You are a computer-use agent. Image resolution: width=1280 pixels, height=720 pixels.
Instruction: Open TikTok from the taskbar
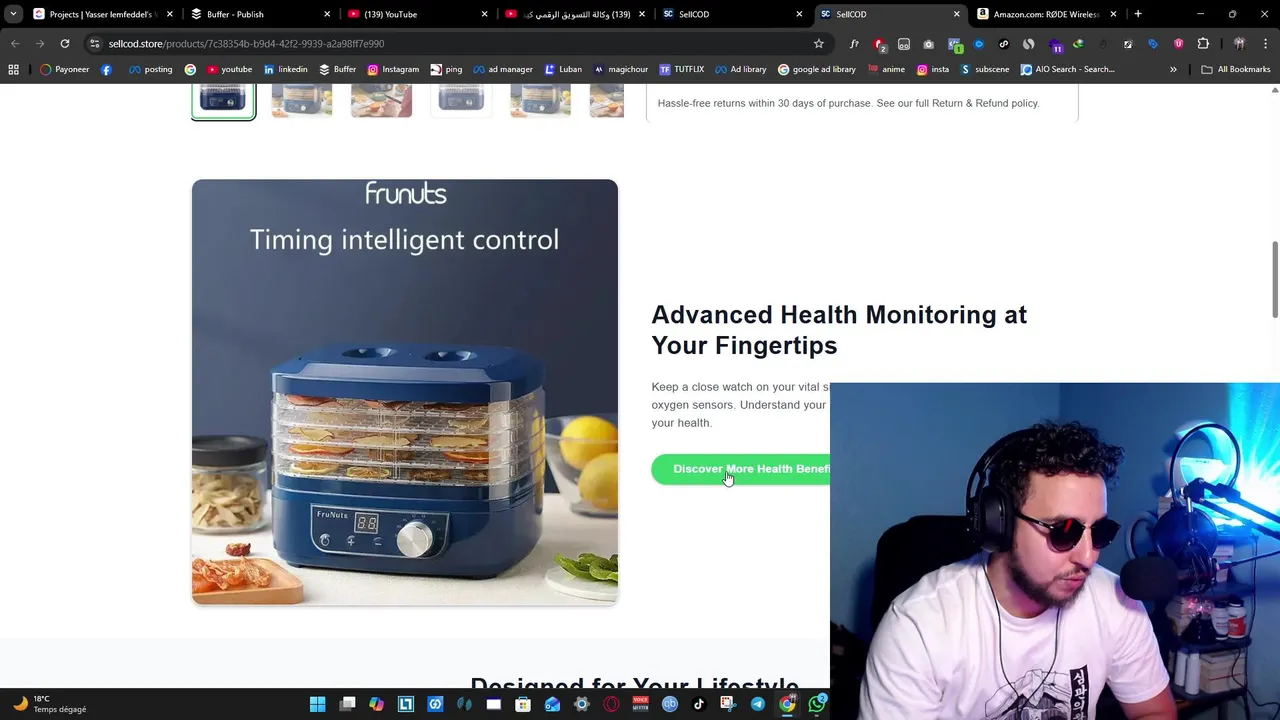pos(698,704)
